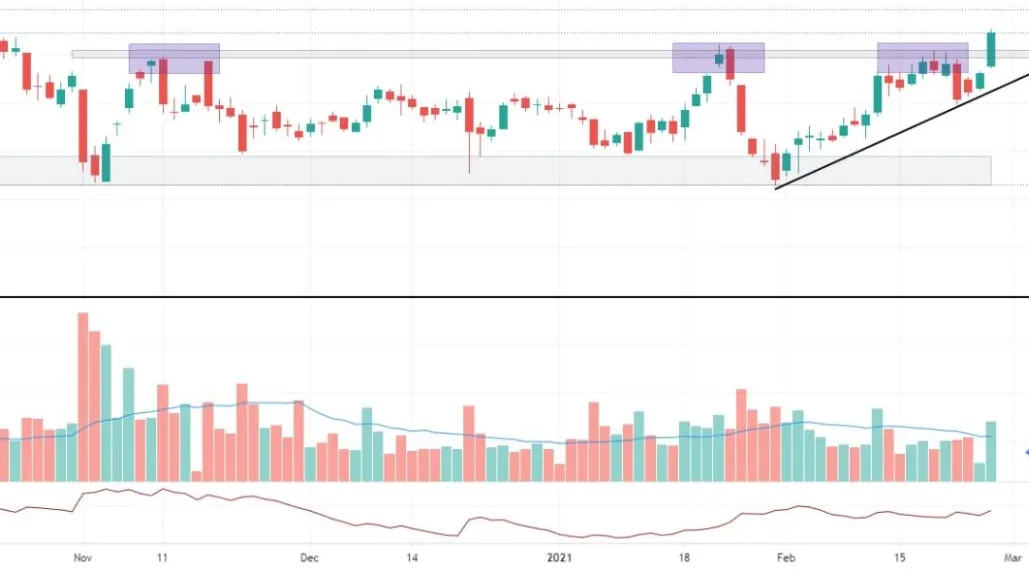Click the last green volume bar
The height and width of the screenshot is (588, 1029).
pos(991,451)
